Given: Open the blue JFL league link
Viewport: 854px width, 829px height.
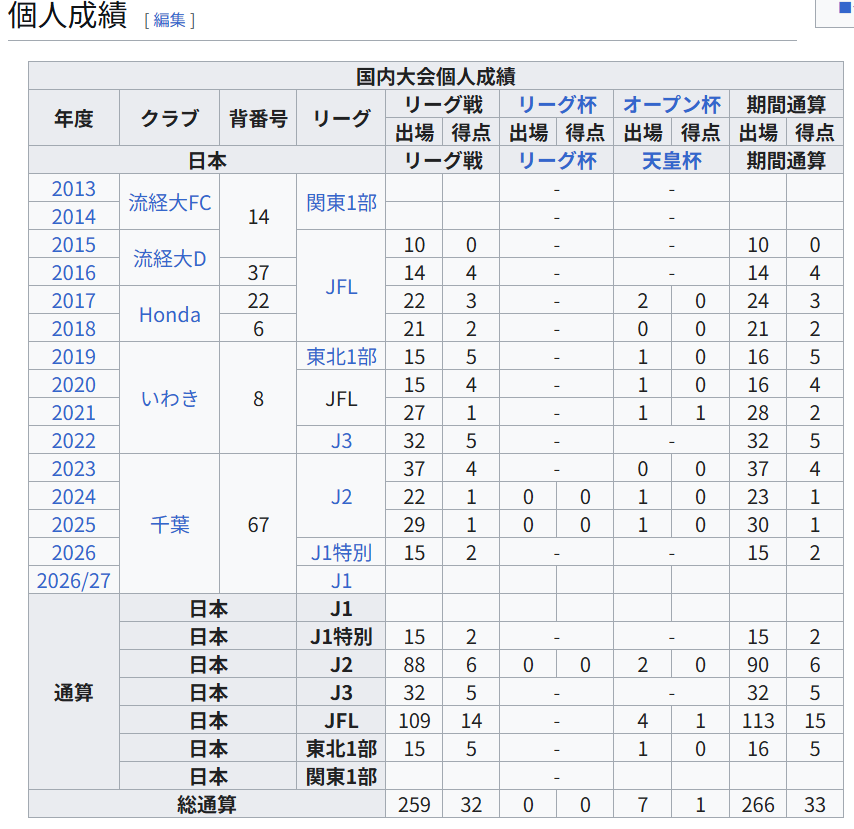Looking at the screenshot, I should 341,287.
